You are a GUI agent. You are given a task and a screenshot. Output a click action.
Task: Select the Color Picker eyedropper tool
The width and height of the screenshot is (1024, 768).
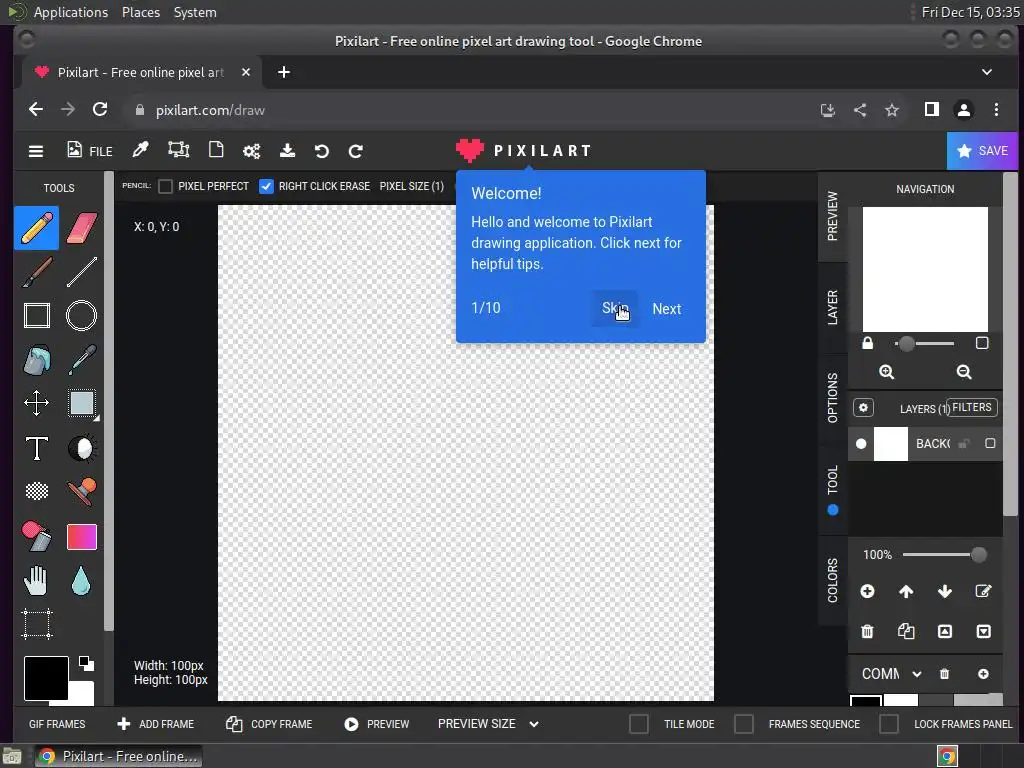click(x=82, y=360)
